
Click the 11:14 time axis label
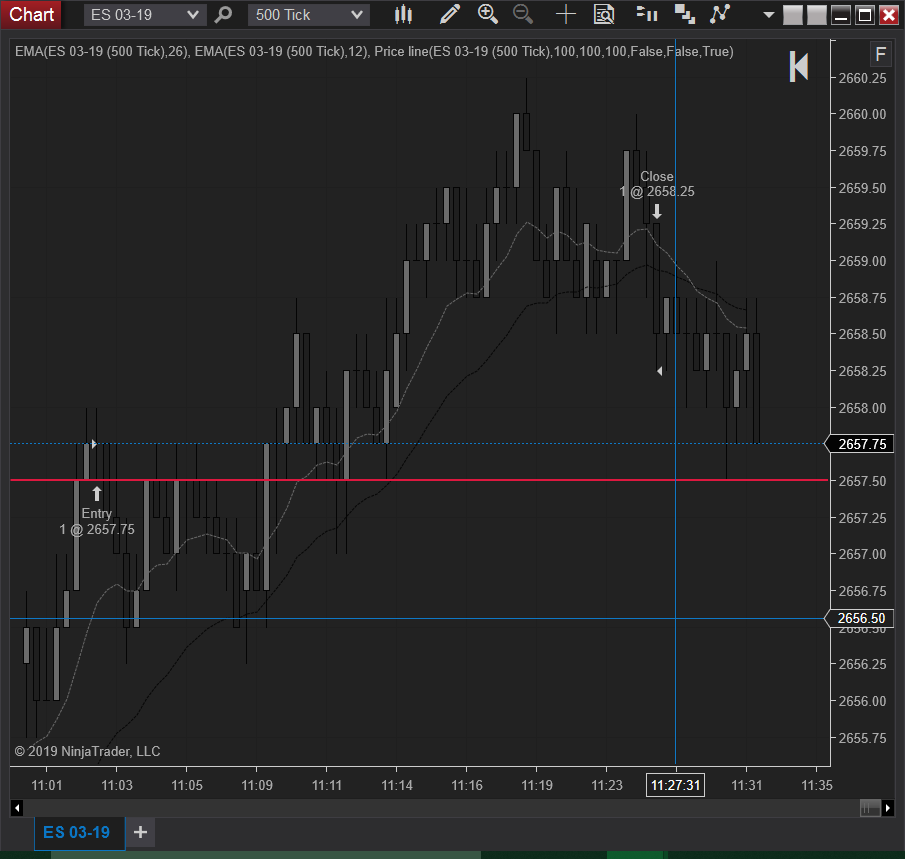click(x=397, y=785)
